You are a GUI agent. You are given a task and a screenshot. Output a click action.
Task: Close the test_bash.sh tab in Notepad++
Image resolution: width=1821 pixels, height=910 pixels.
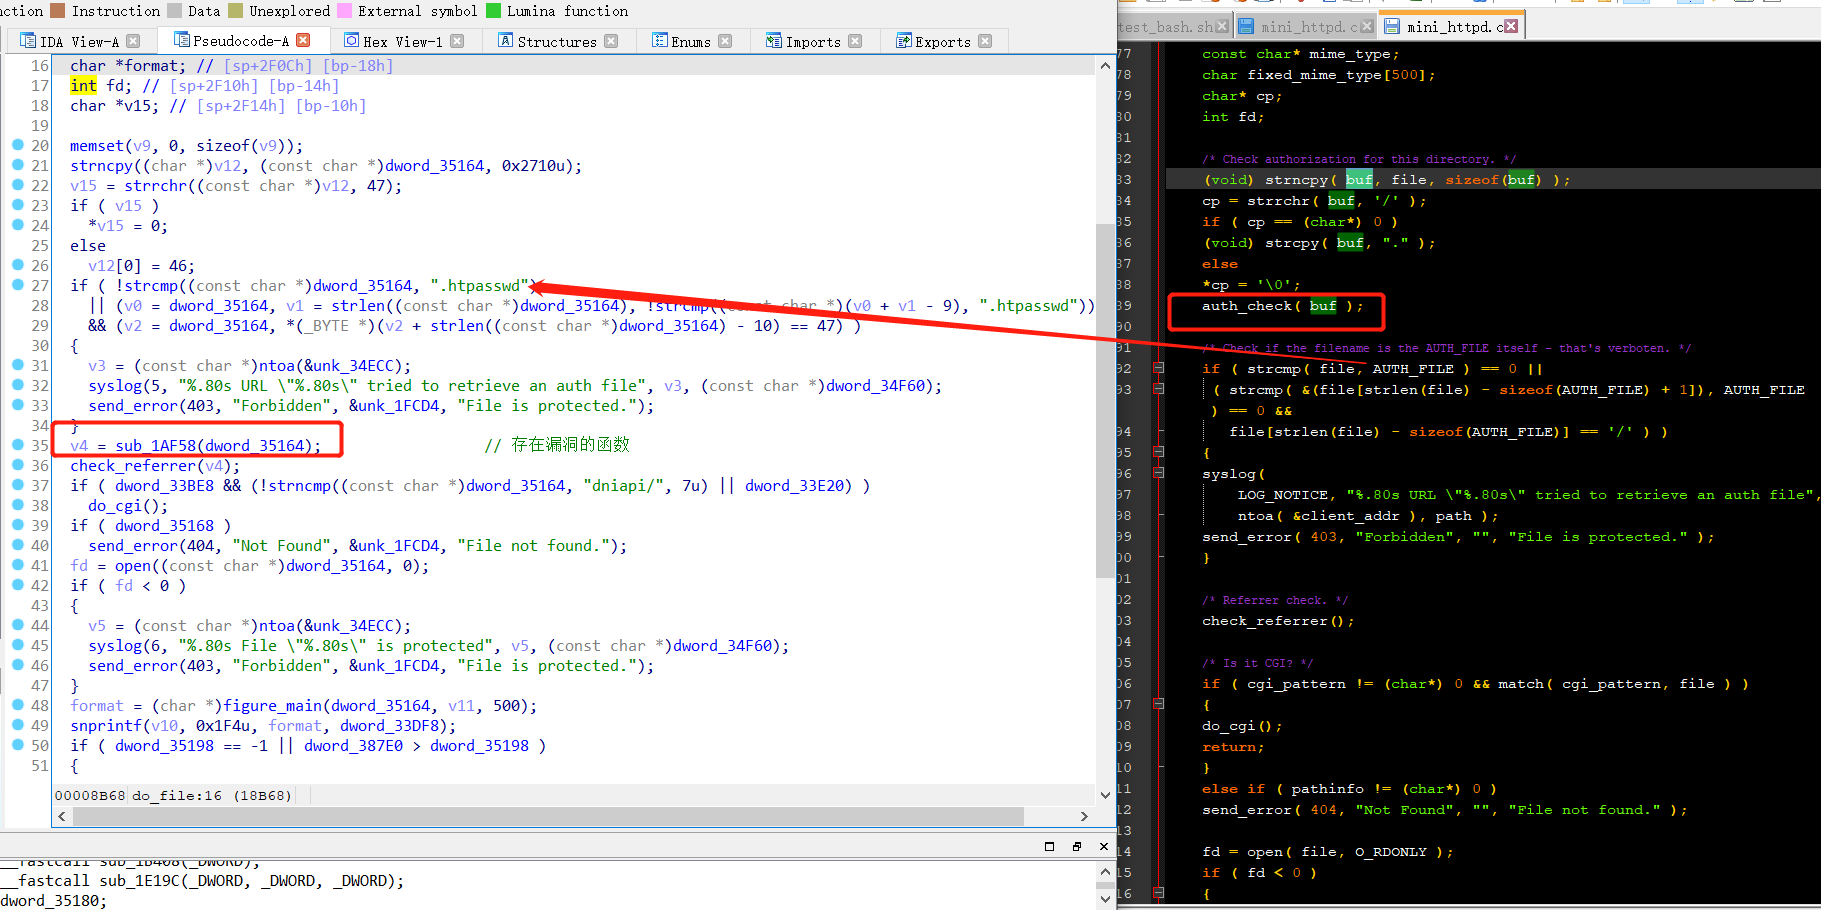1224,27
